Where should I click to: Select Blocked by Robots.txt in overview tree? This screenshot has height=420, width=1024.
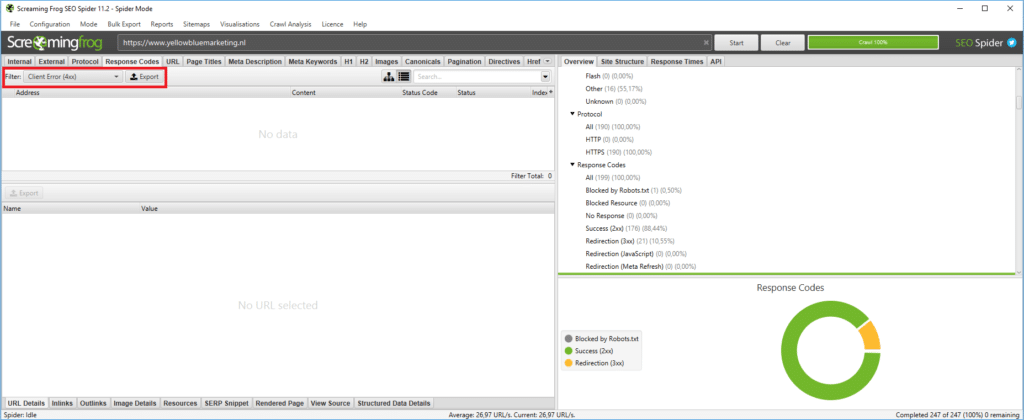point(632,190)
